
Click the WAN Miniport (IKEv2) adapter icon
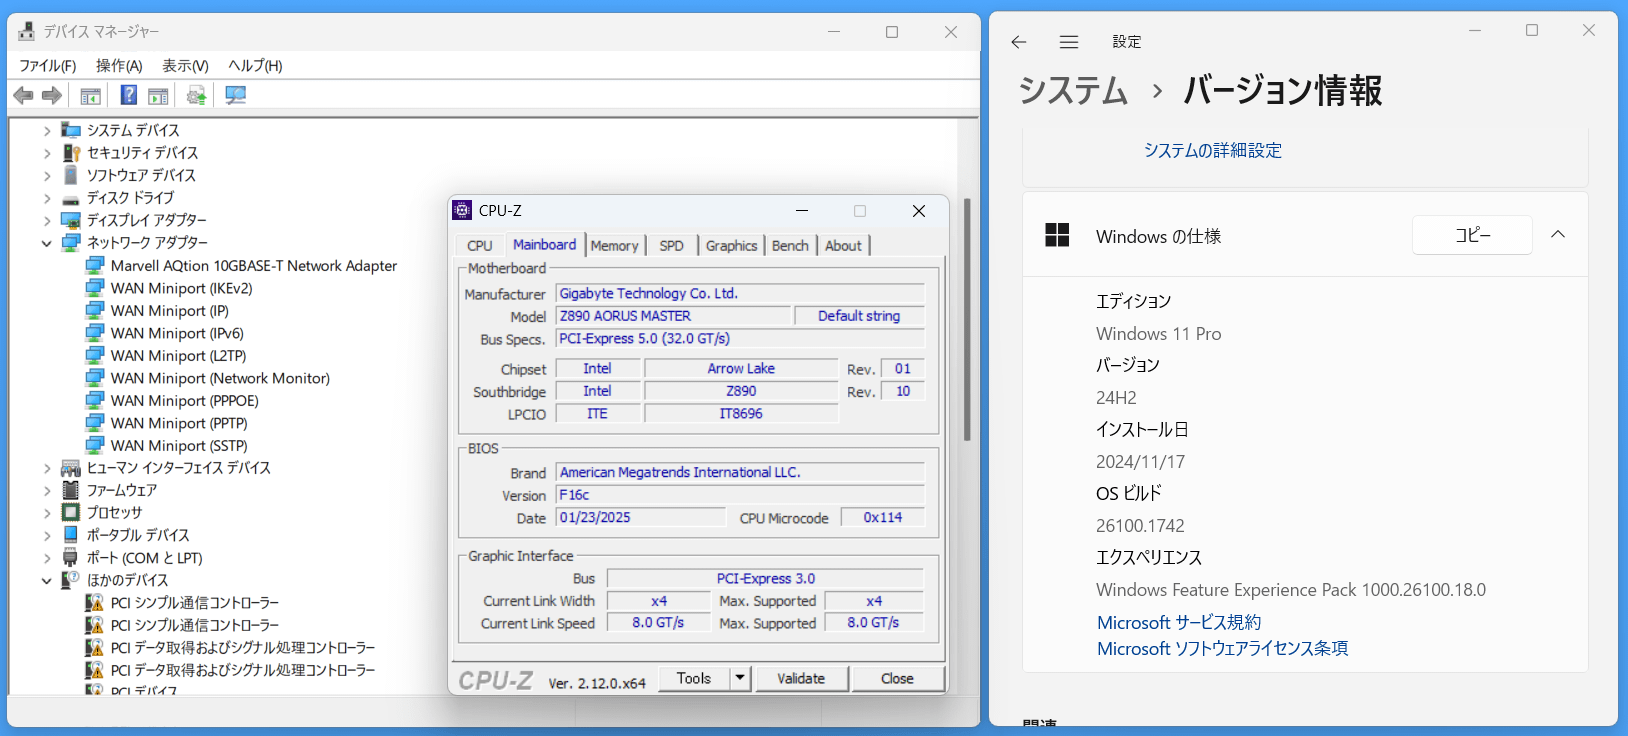(95, 288)
